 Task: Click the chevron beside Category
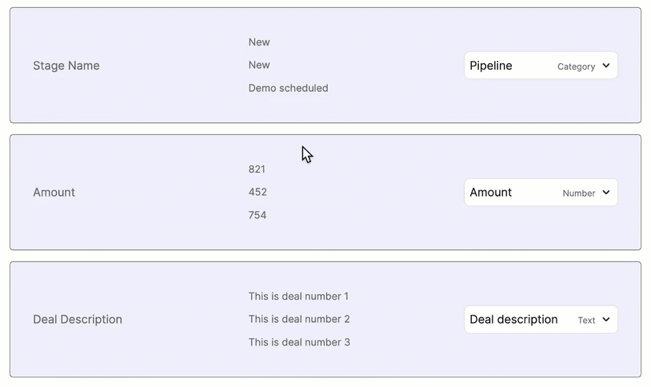pyautogui.click(x=606, y=66)
